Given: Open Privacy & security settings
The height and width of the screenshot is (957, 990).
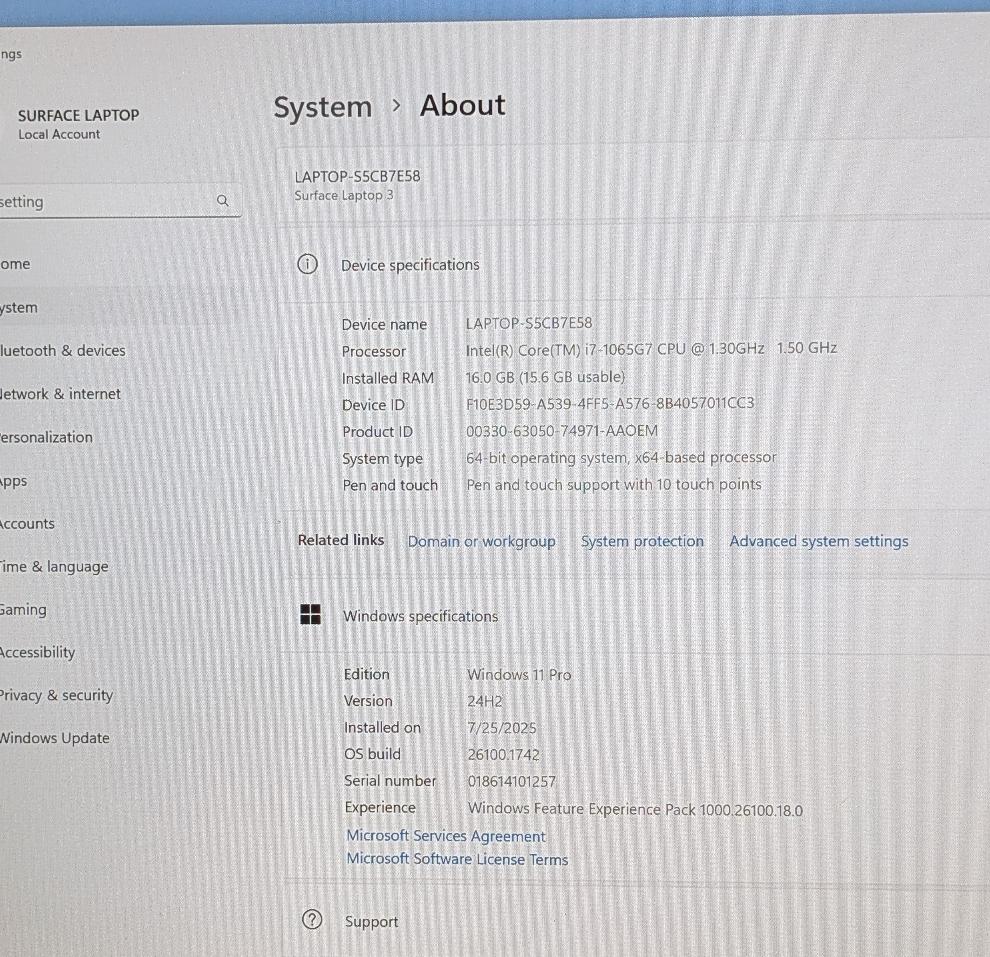Looking at the screenshot, I should [x=56, y=695].
